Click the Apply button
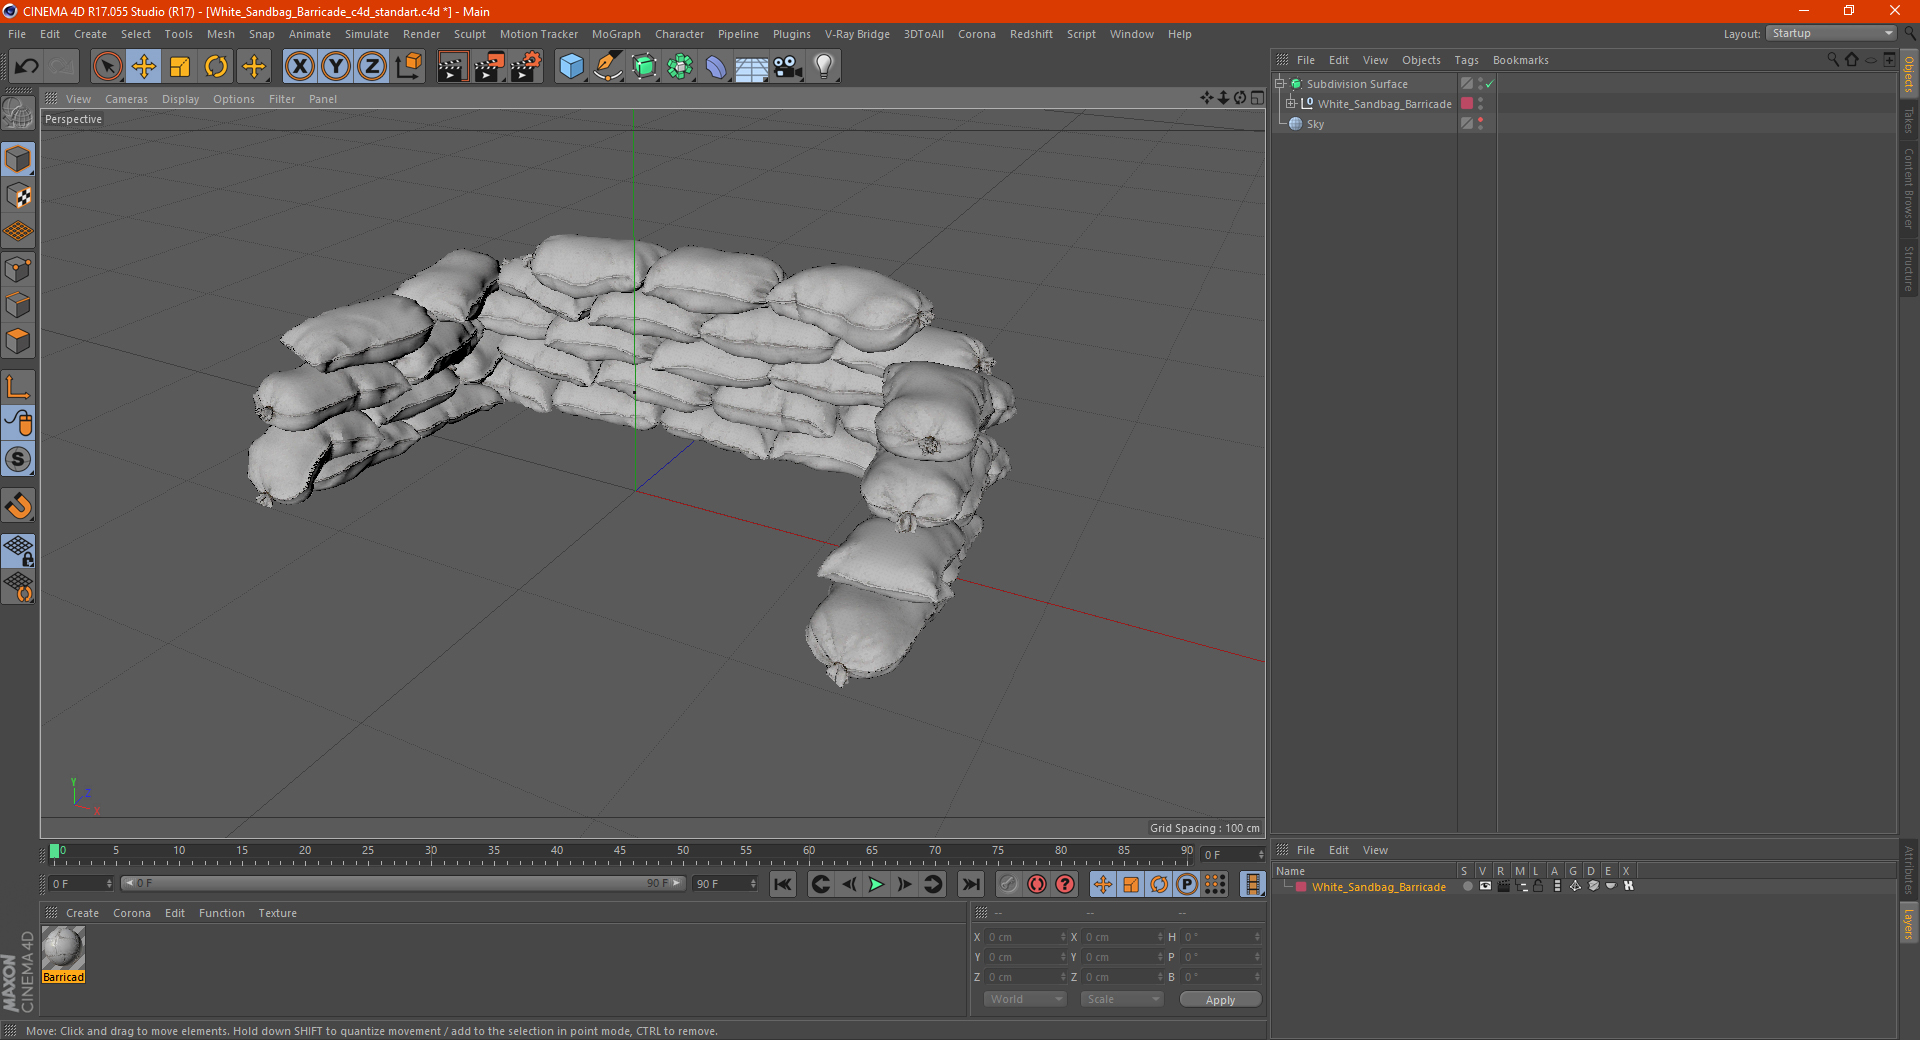Image resolution: width=1920 pixels, height=1040 pixels. pos(1220,1000)
